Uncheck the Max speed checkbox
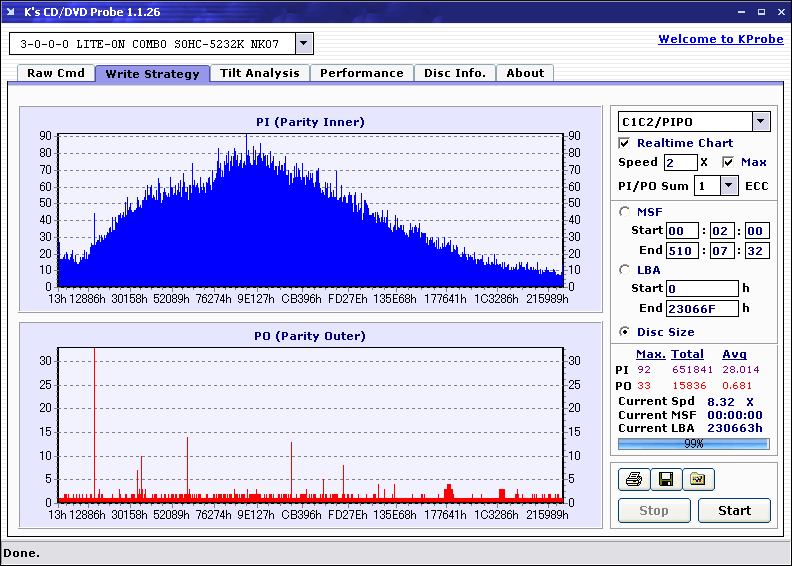792x566 pixels. [x=728, y=162]
